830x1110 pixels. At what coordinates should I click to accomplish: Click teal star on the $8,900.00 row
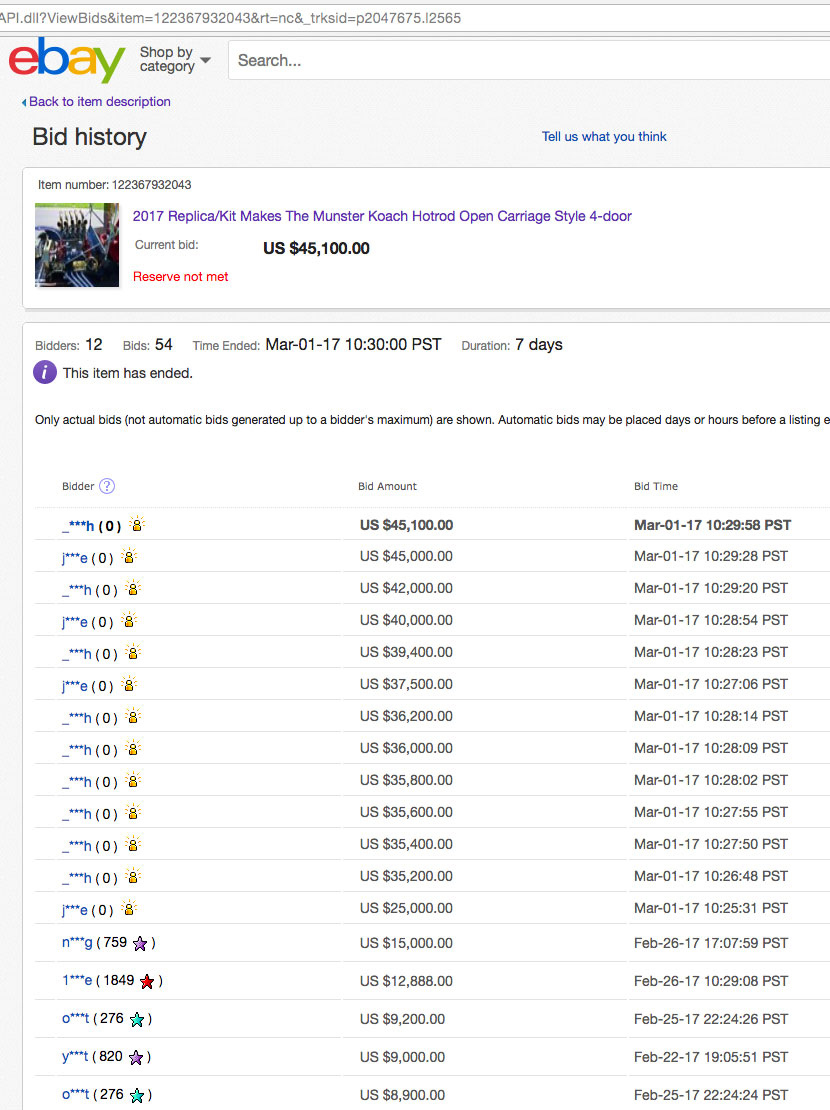click(137, 1095)
